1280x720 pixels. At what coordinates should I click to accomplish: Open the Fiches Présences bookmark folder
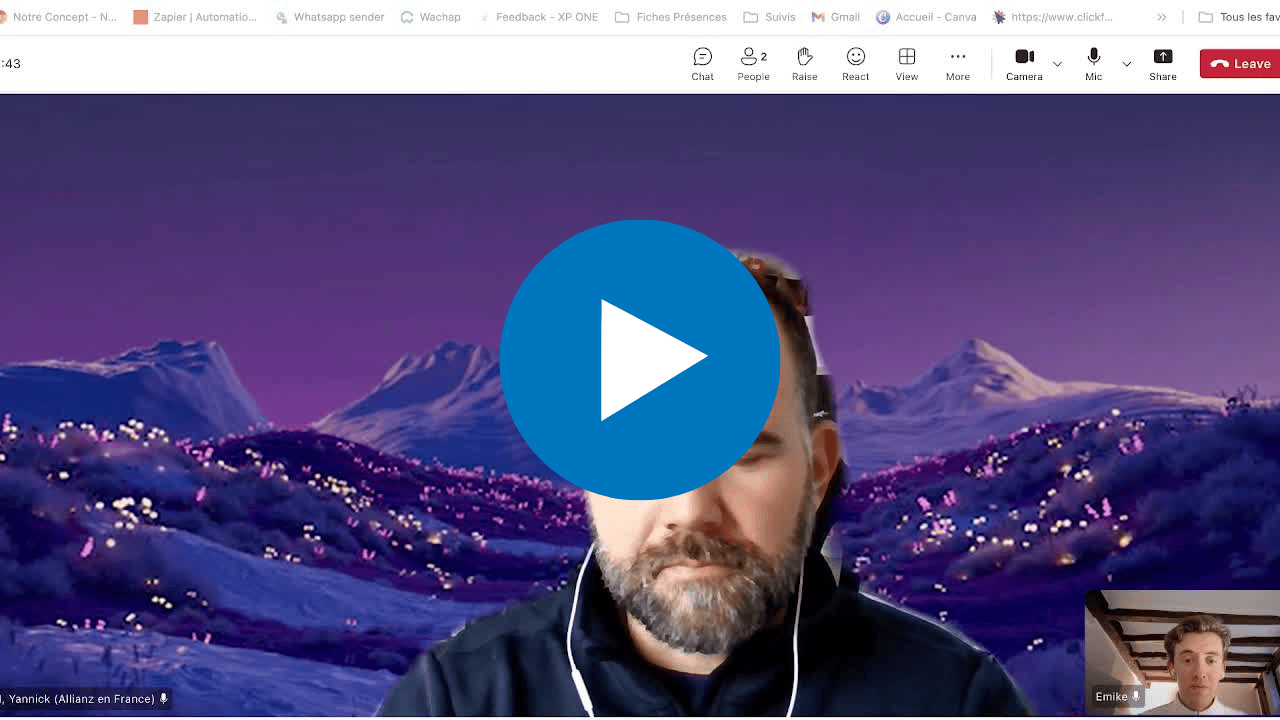pyautogui.click(x=671, y=17)
